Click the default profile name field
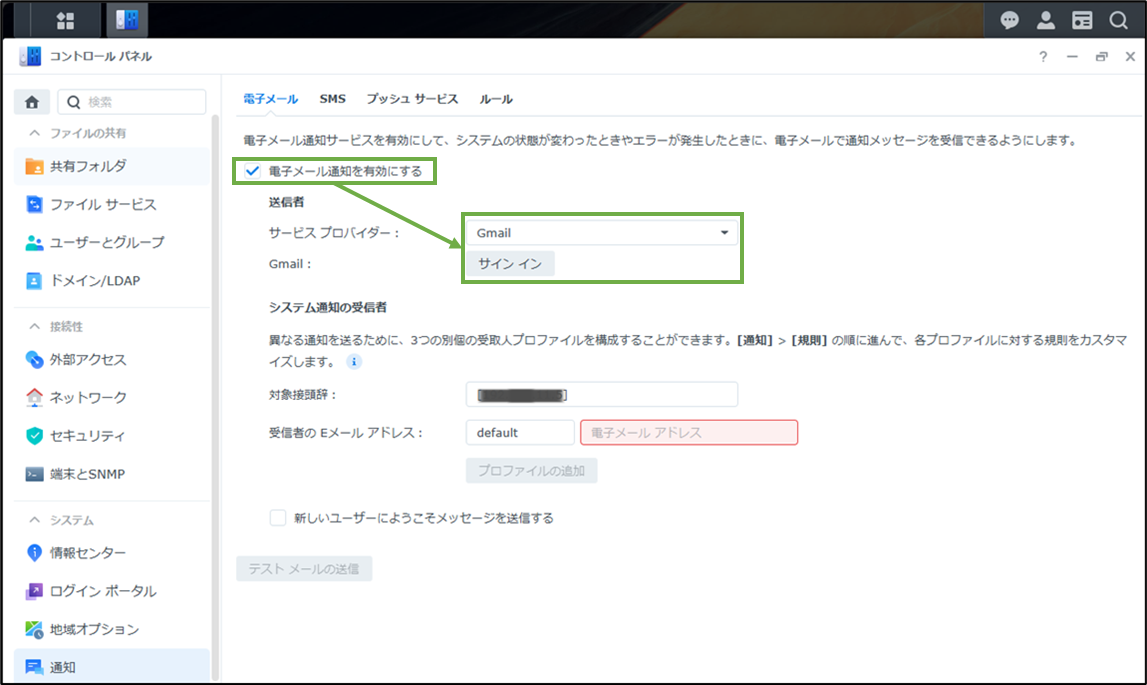The width and height of the screenshot is (1147, 685). pyautogui.click(x=520, y=433)
